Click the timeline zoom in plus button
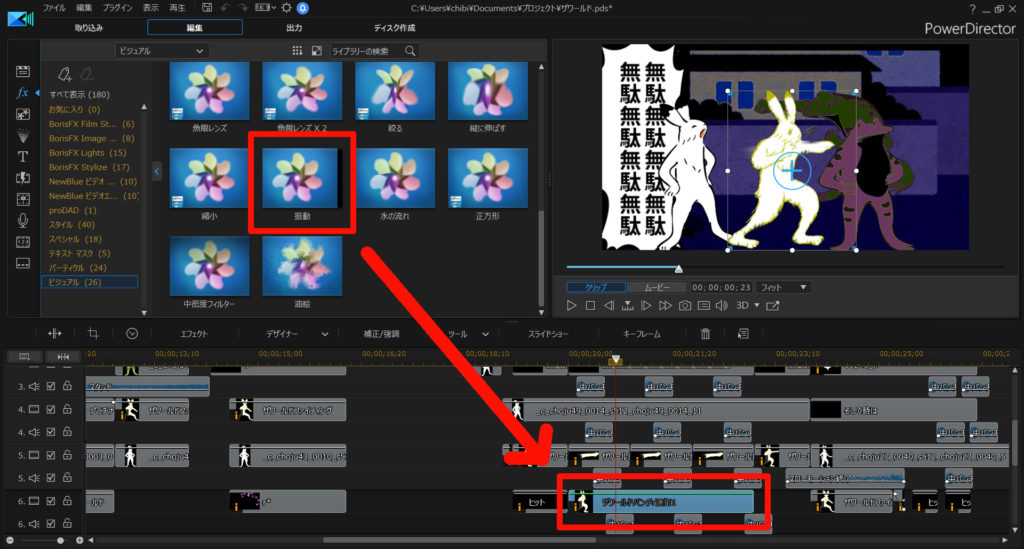Image resolution: width=1024 pixels, height=549 pixels. tap(80, 541)
